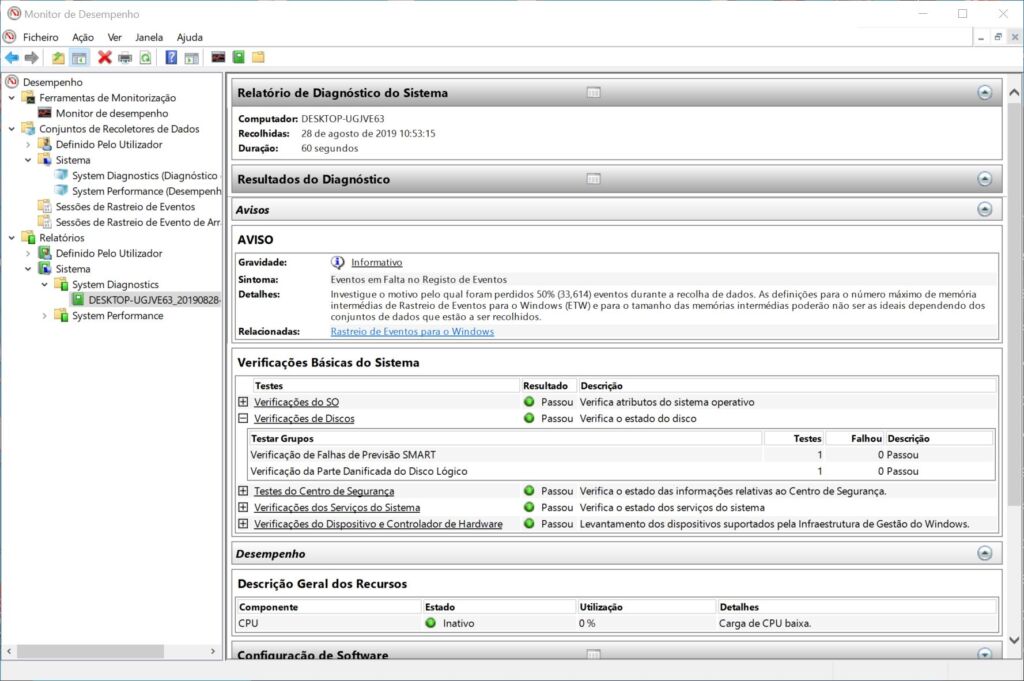This screenshot has height=681, width=1024.
Task: Click the Testes do Centro de Segurança link
Action: 323,491
